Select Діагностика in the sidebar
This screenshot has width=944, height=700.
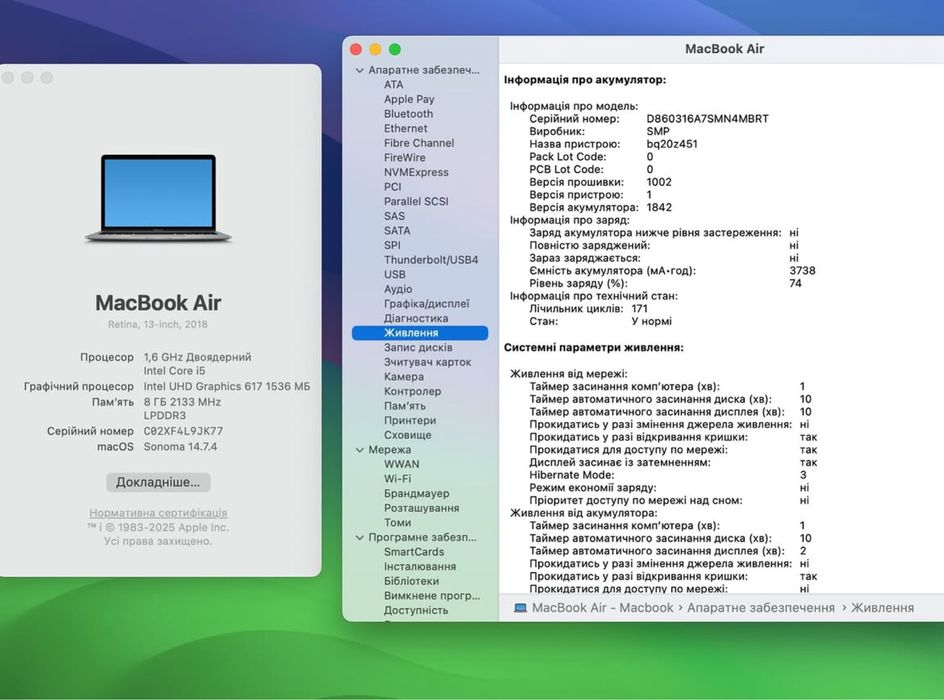pyautogui.click(x=416, y=318)
